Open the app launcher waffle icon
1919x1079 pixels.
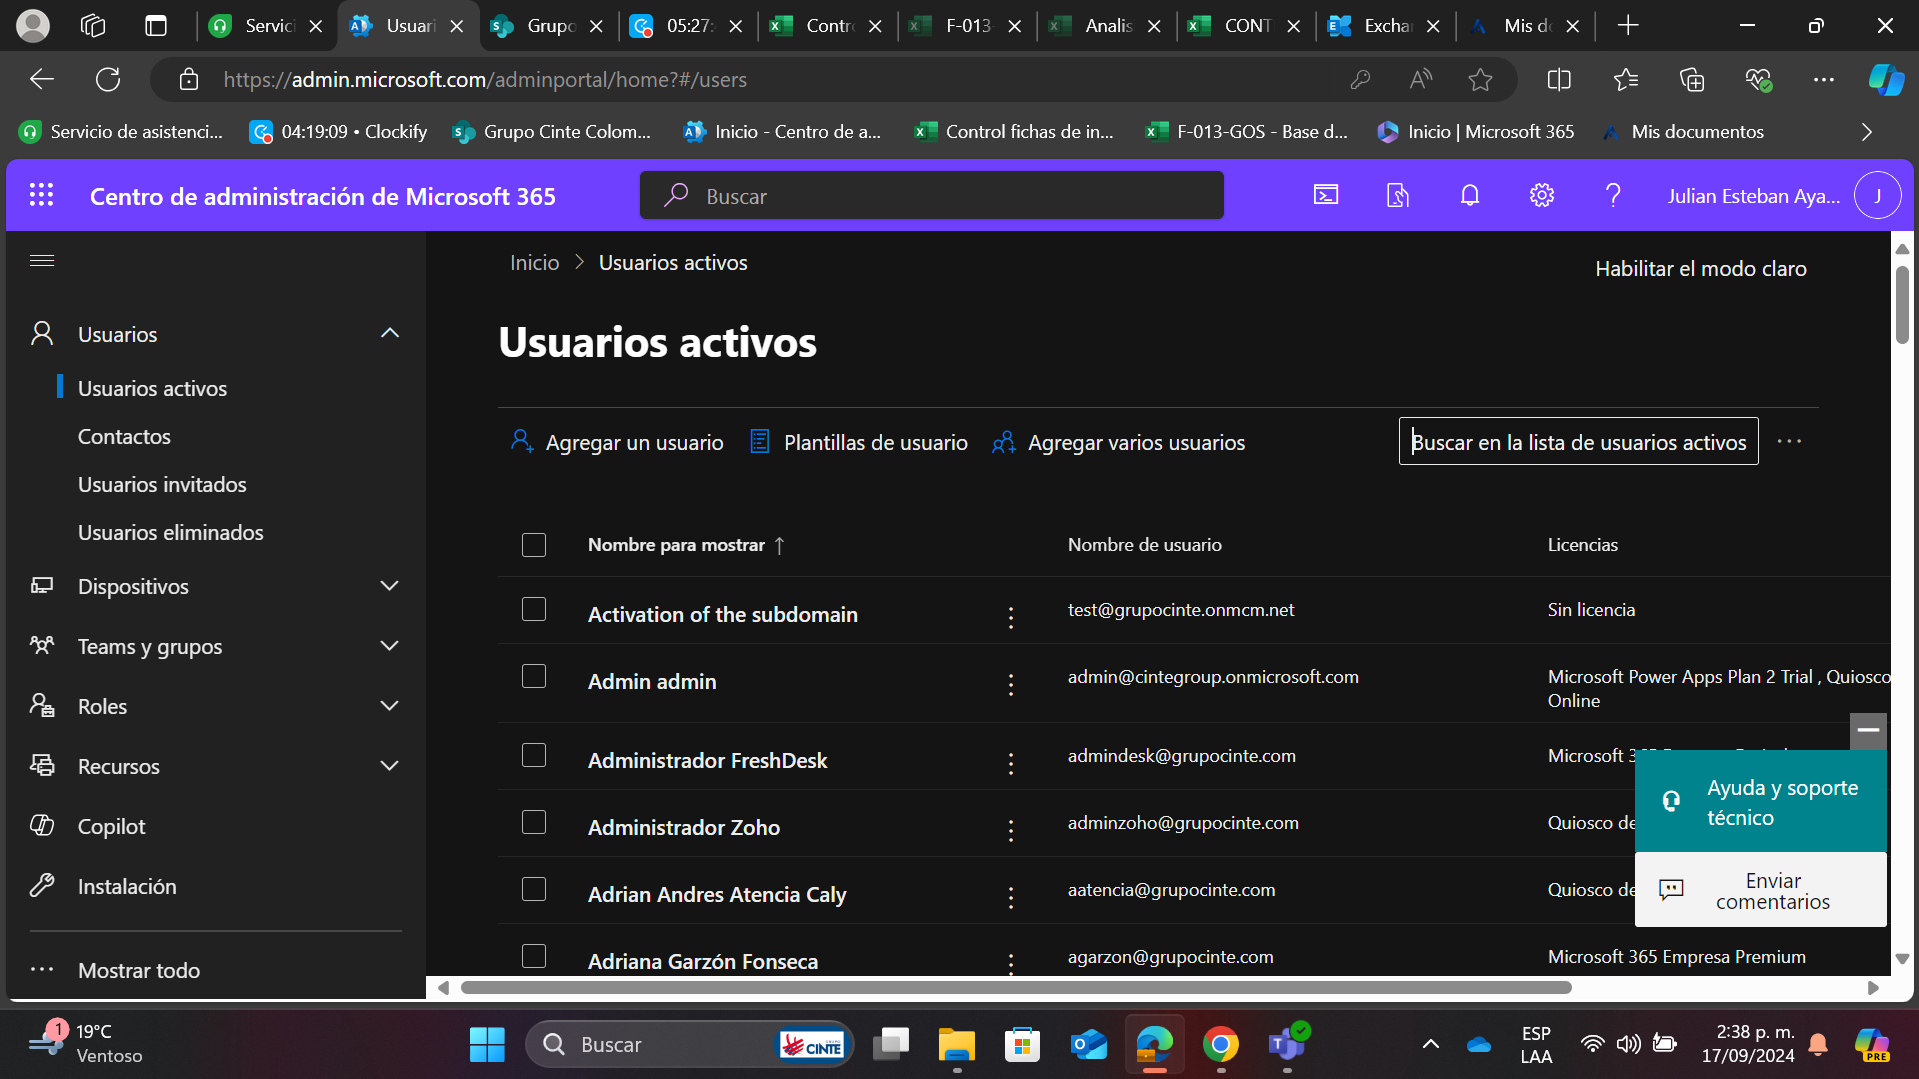41,195
